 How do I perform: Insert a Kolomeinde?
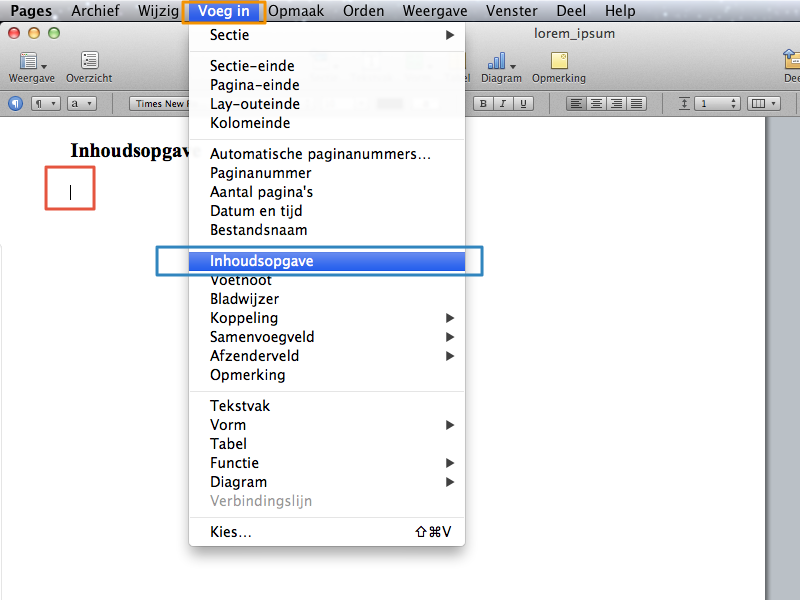(x=327, y=122)
